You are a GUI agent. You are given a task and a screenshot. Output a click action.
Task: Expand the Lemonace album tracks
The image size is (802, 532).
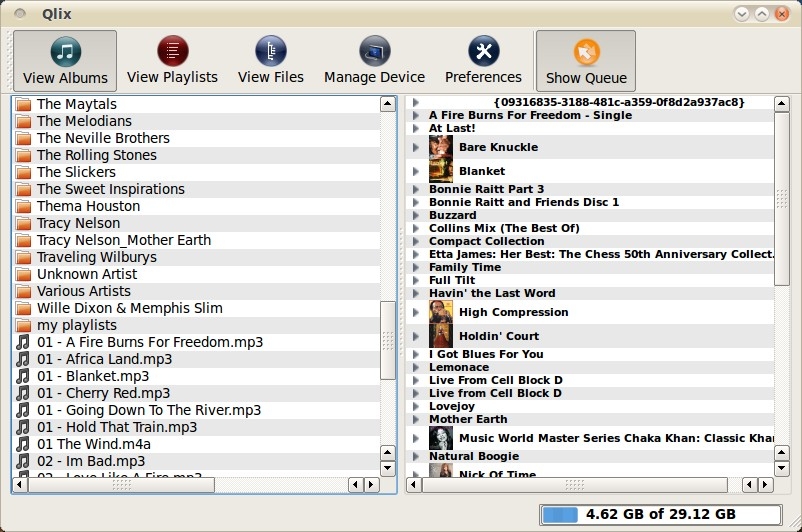[x=416, y=367]
